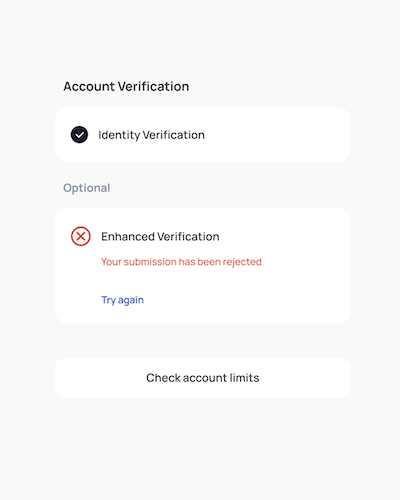Select the red rejection notice text
The image size is (400, 500).
pyautogui.click(x=181, y=262)
